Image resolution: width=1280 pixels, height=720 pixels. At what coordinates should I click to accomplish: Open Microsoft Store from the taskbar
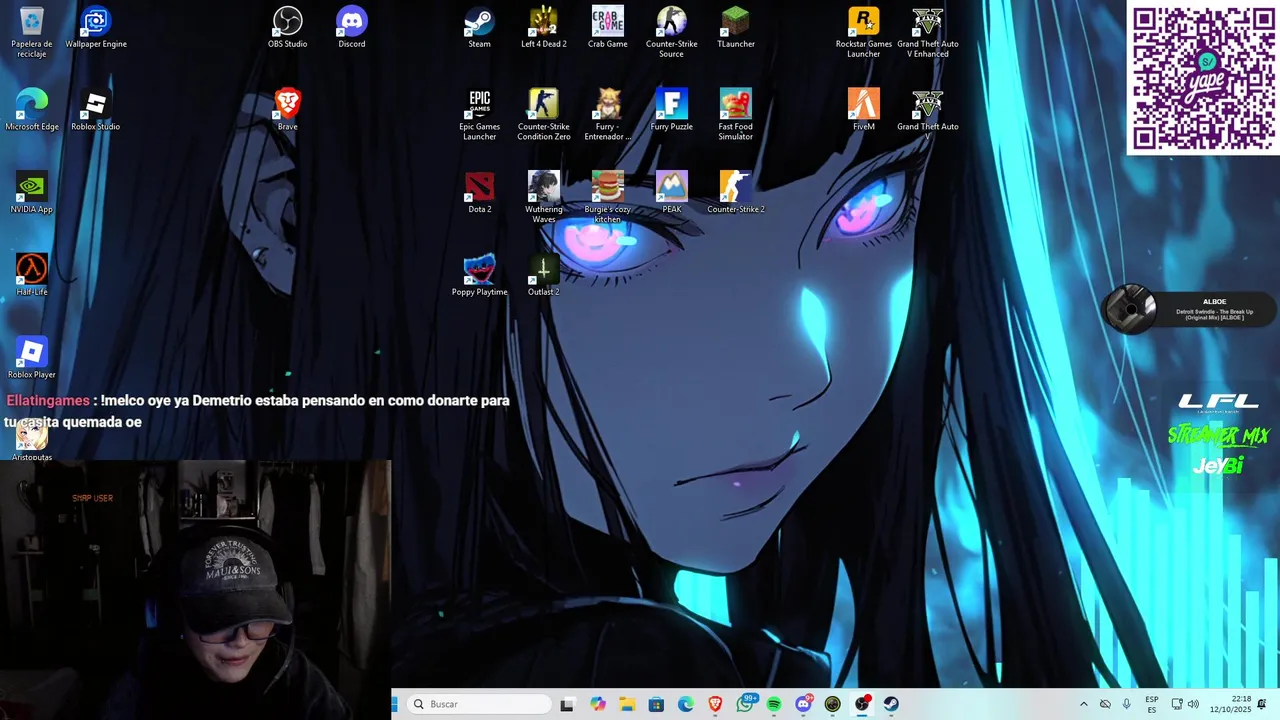656,704
